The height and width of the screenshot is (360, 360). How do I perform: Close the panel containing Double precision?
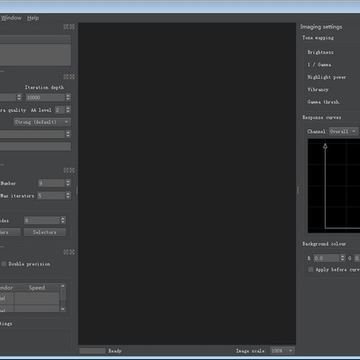(x=72, y=252)
